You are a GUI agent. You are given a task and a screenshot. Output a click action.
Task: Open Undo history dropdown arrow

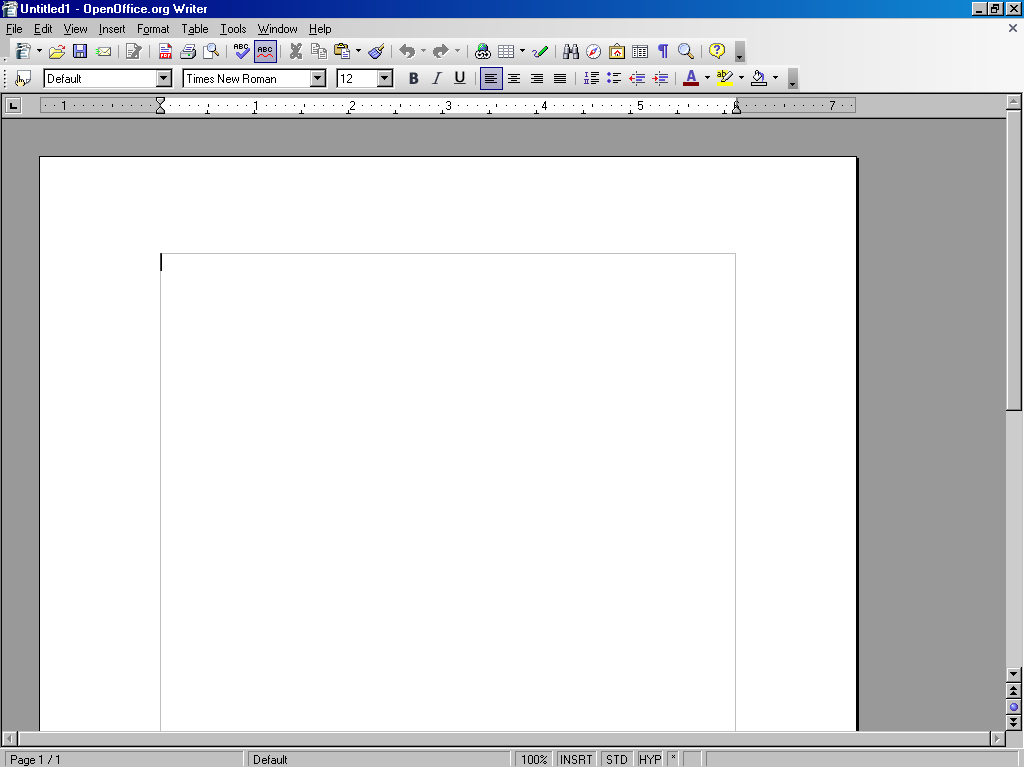tap(423, 51)
